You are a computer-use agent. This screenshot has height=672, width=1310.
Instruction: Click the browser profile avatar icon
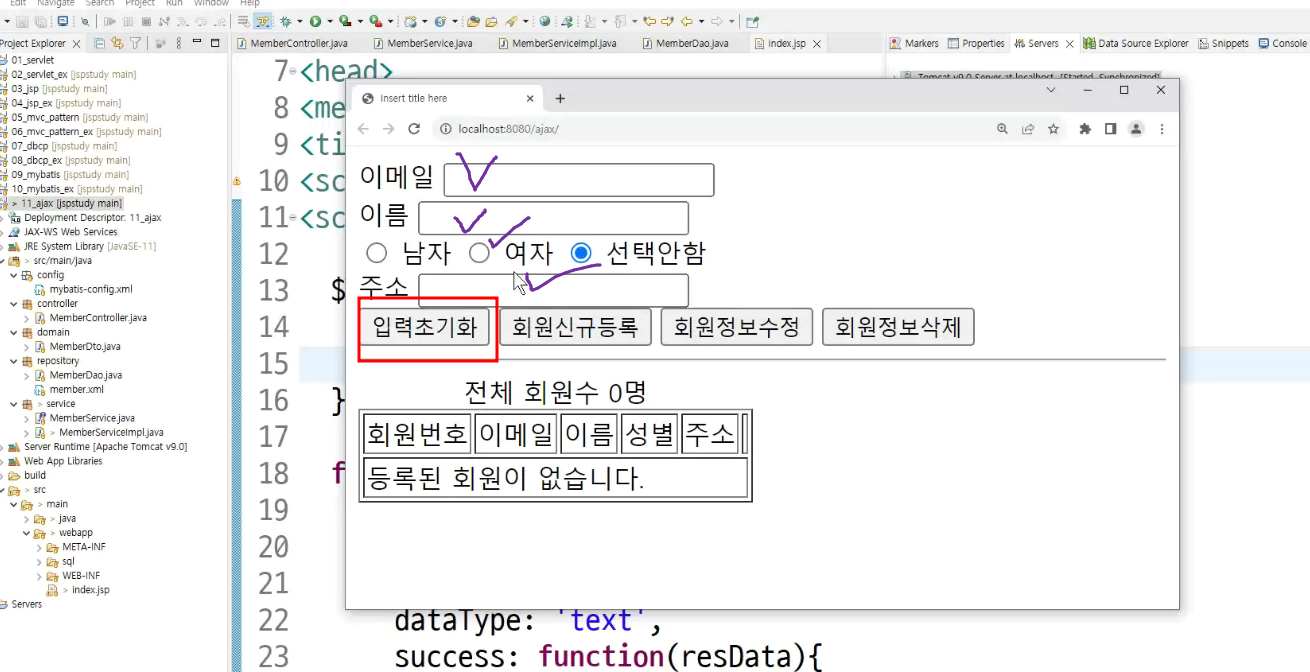pyautogui.click(x=1136, y=129)
